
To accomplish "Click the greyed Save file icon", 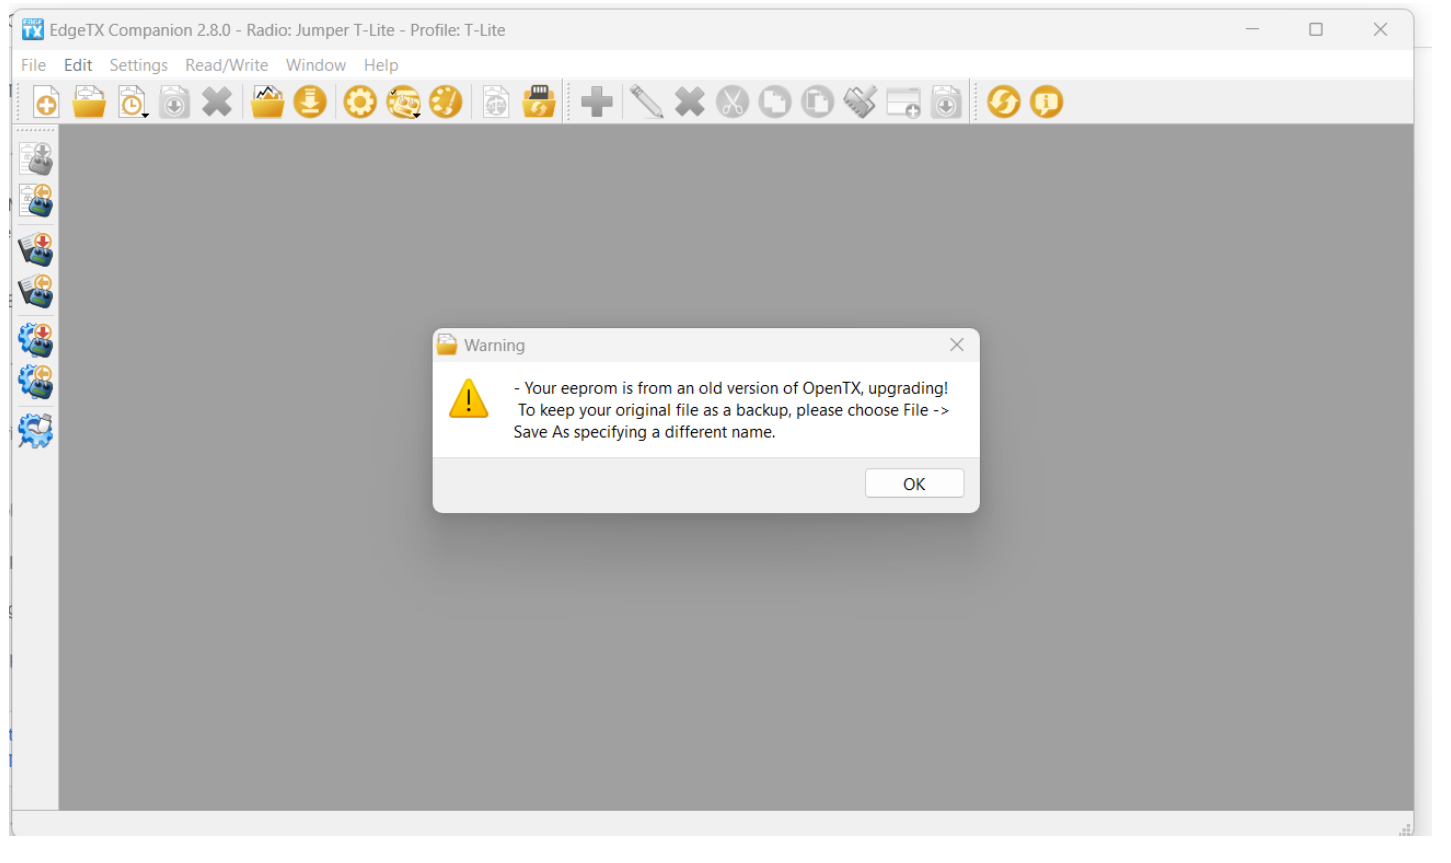I will tap(174, 102).
